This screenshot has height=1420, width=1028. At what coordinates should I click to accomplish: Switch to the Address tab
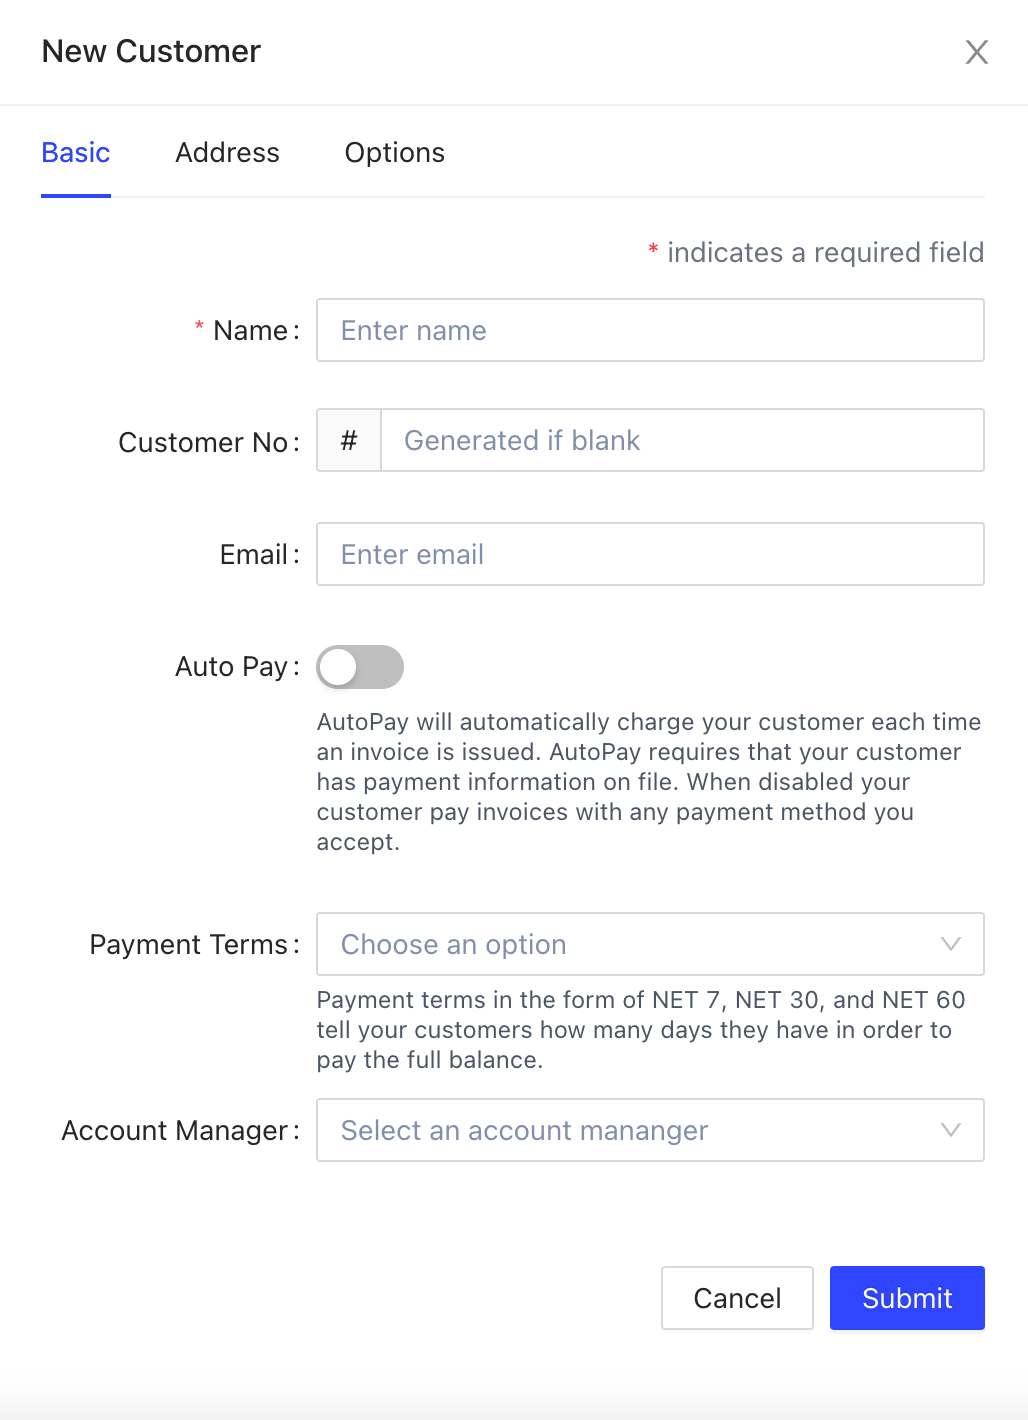coord(227,153)
